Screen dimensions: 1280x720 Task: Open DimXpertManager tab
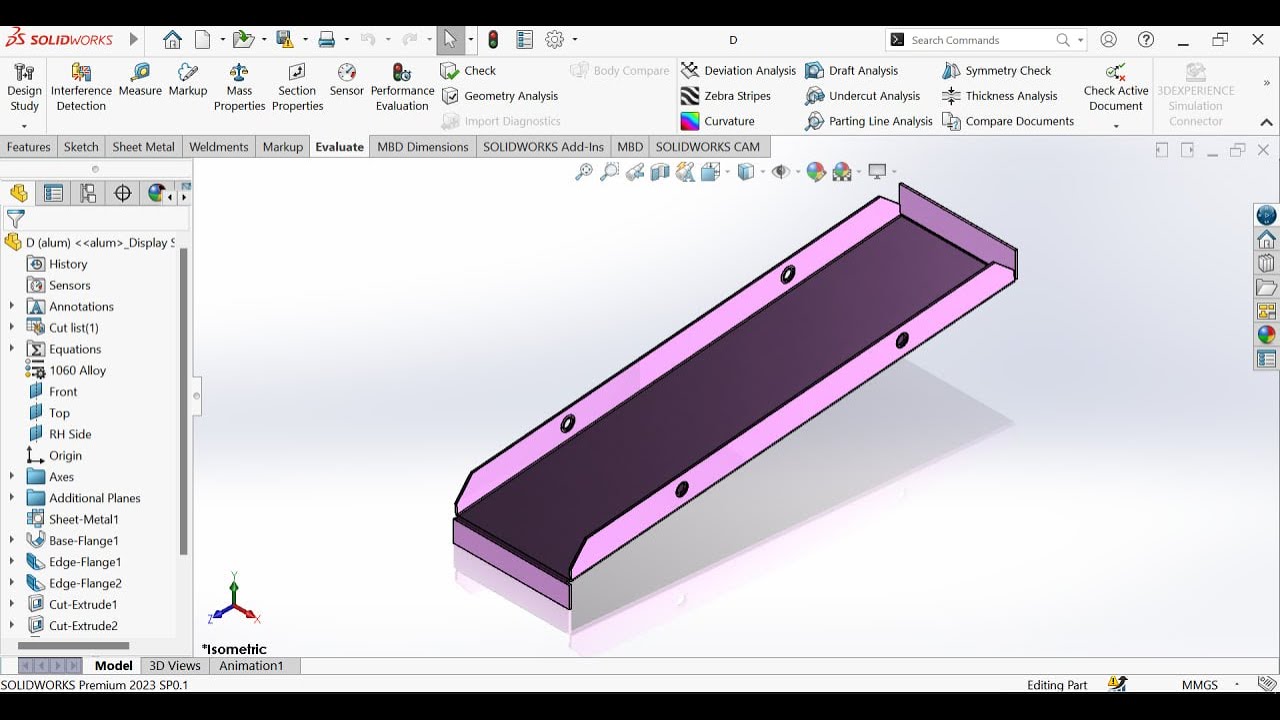point(123,193)
